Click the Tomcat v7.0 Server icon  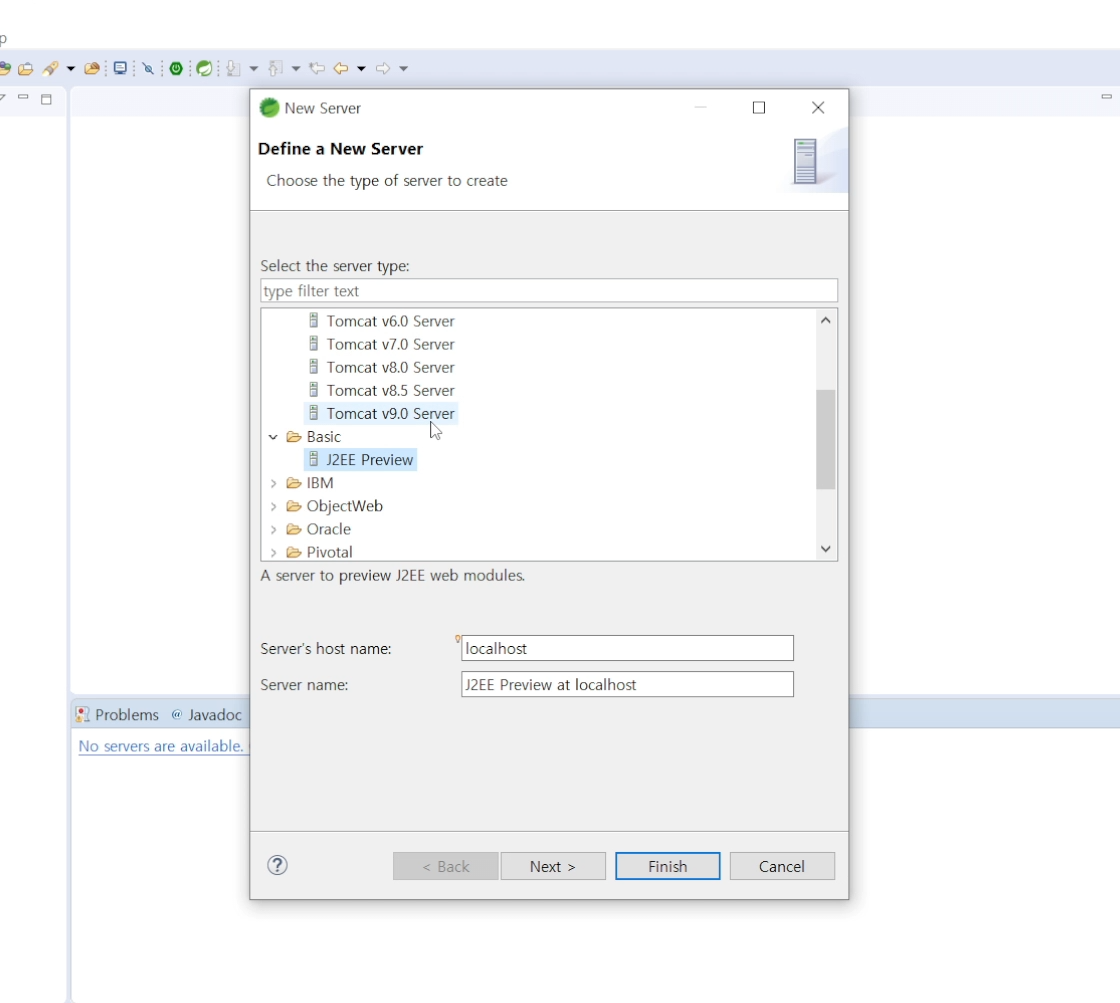pos(314,344)
